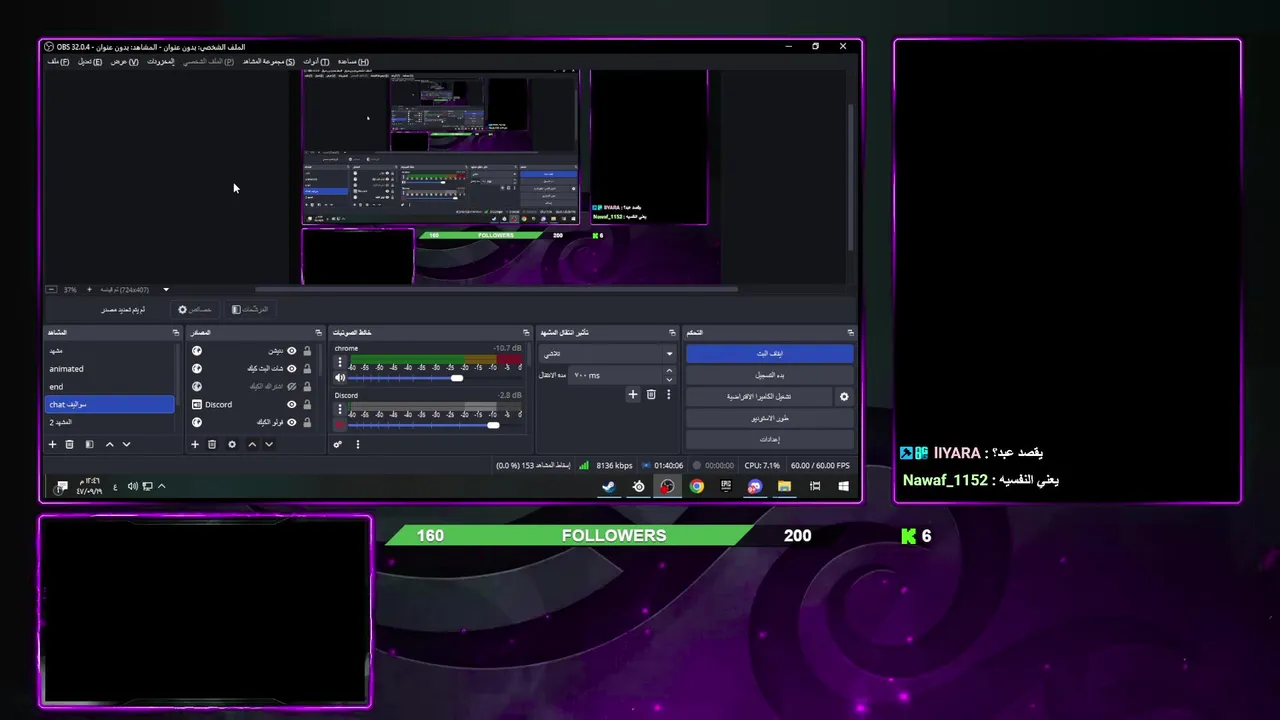Viewport: 1280px width, 720px height.
Task: Open the Discord audio track three-dot options
Action: pos(340,410)
